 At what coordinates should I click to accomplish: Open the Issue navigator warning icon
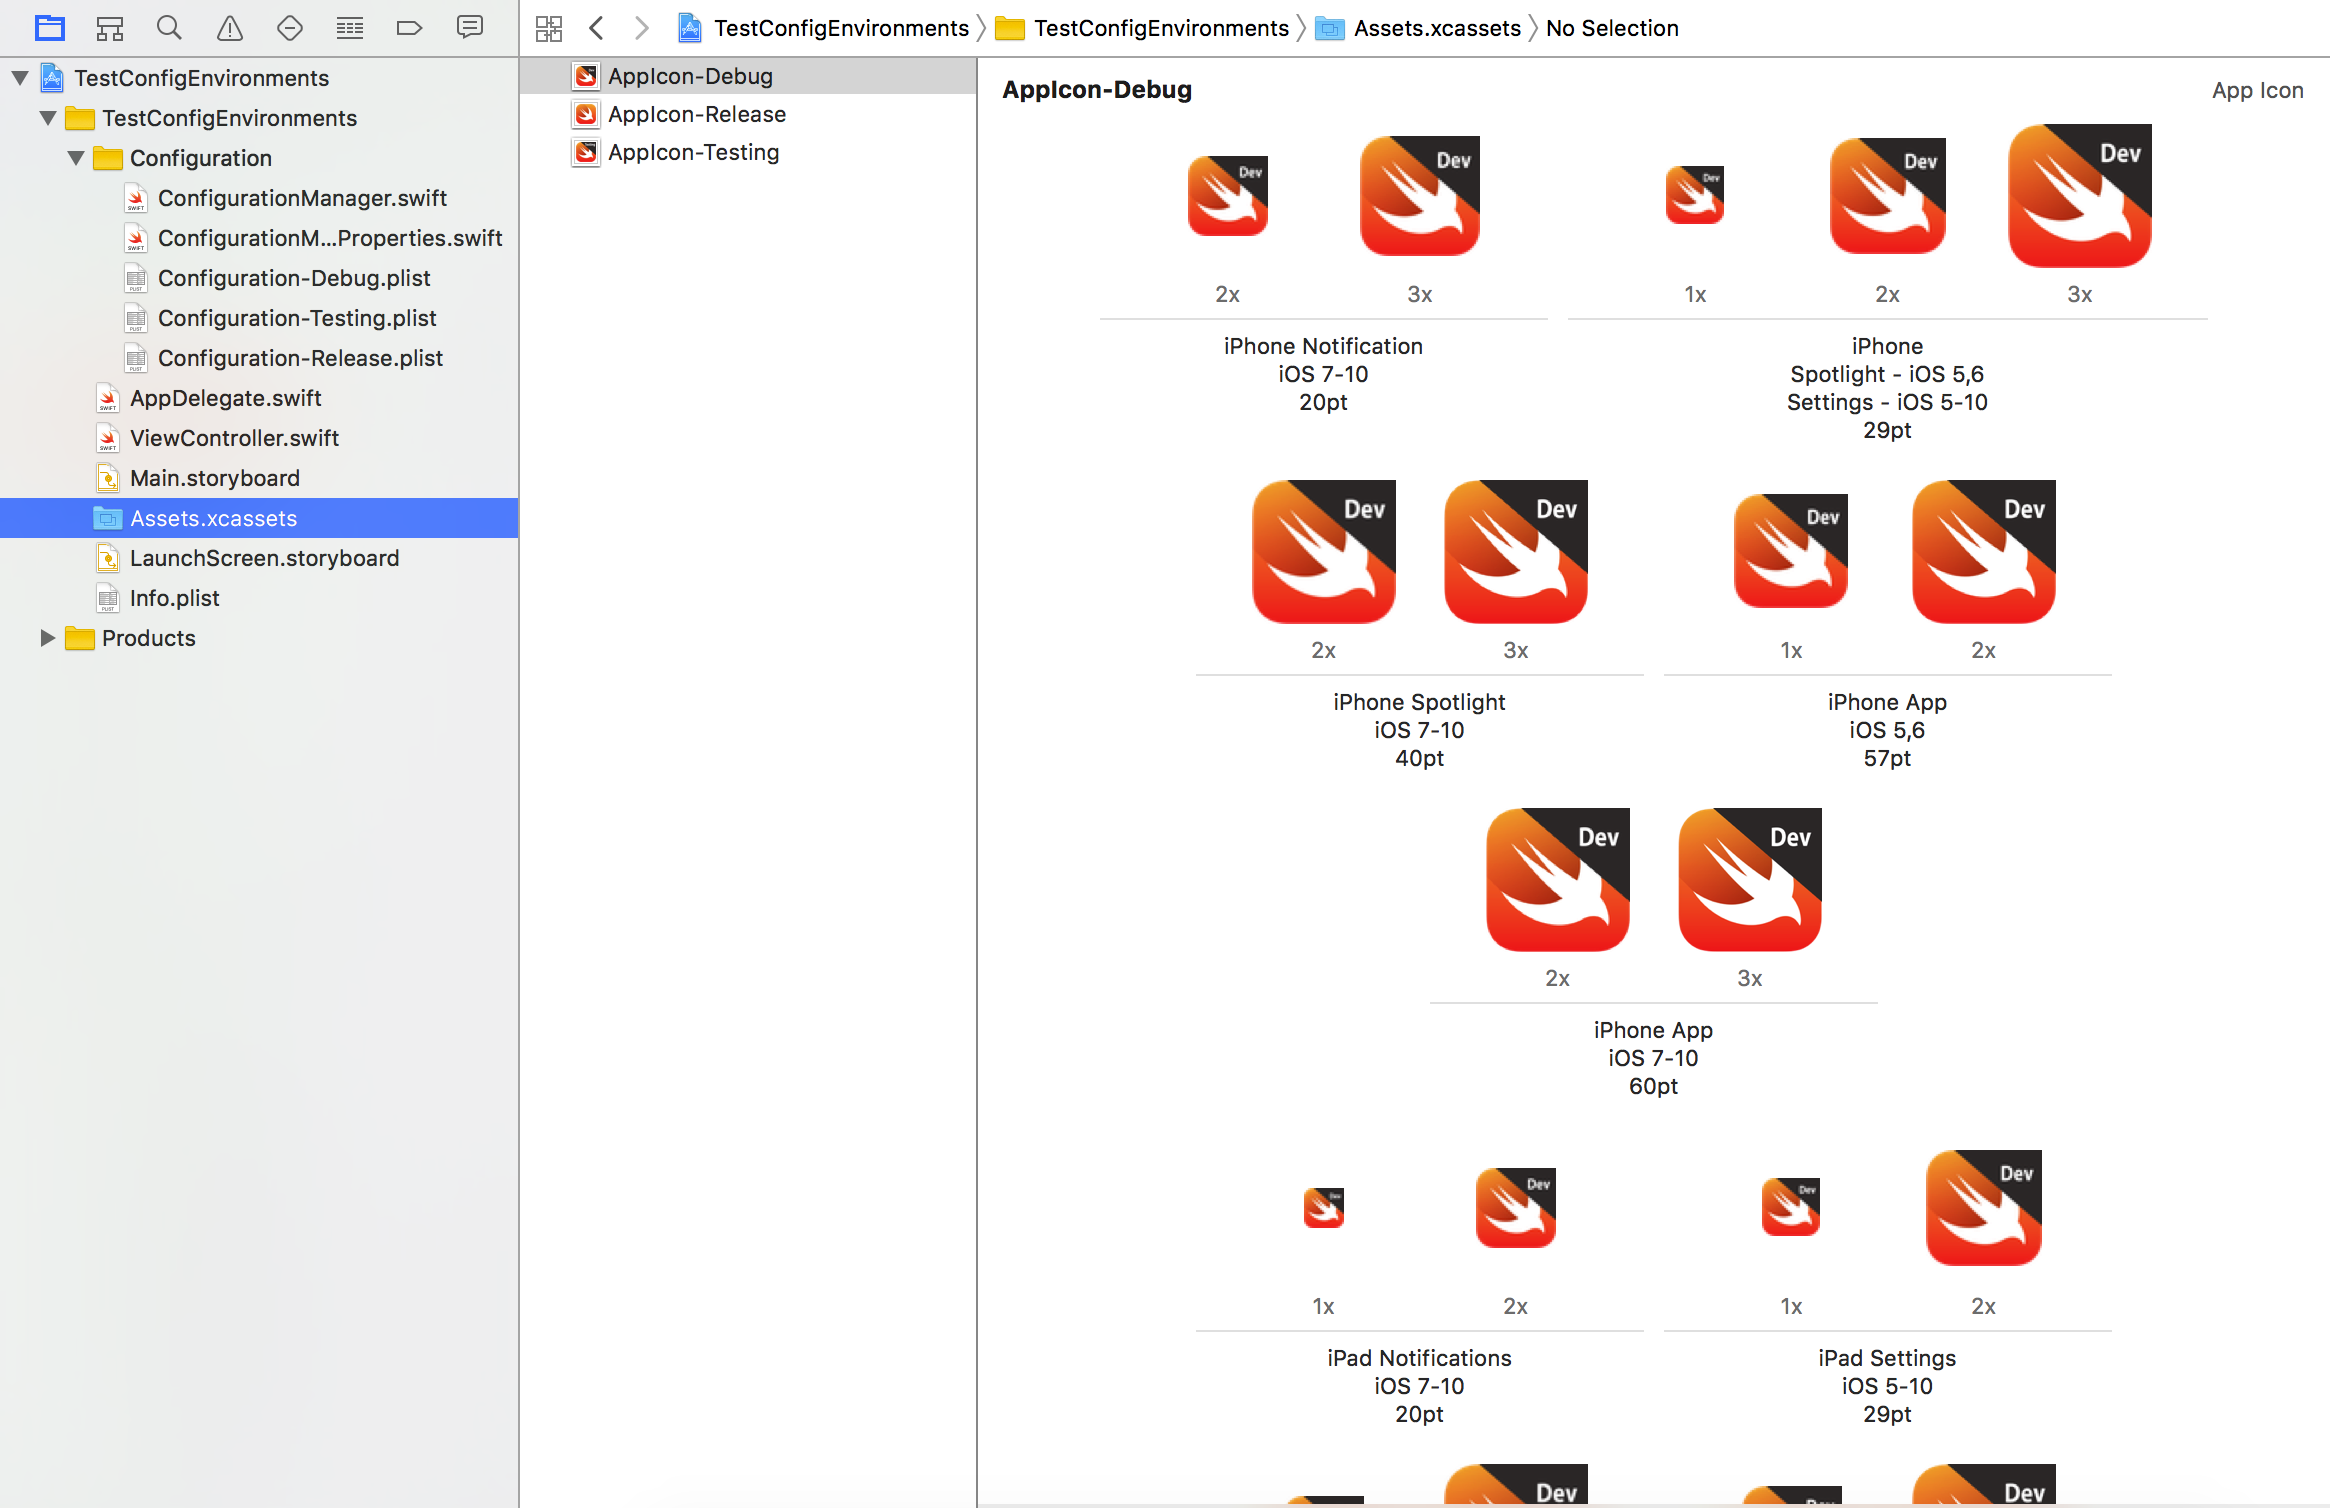230,28
